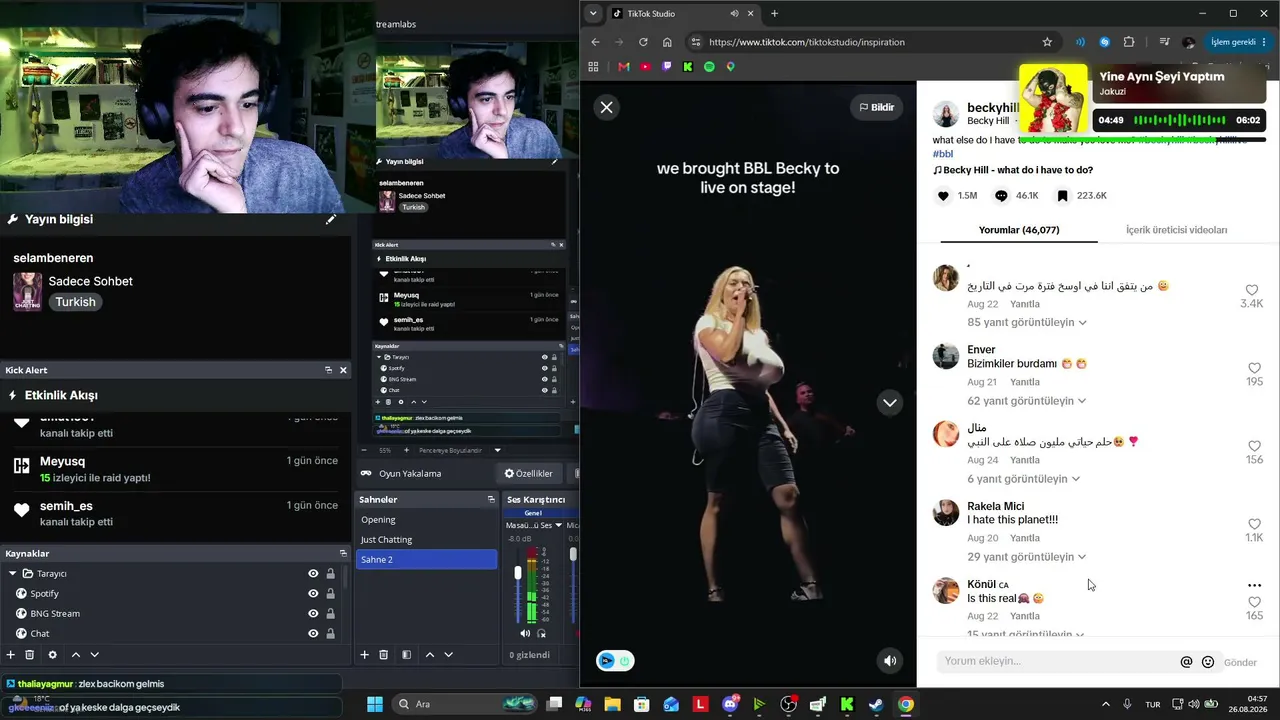Open Twitch bookmark in bookmarks bar
The height and width of the screenshot is (720, 1280).
[x=667, y=67]
